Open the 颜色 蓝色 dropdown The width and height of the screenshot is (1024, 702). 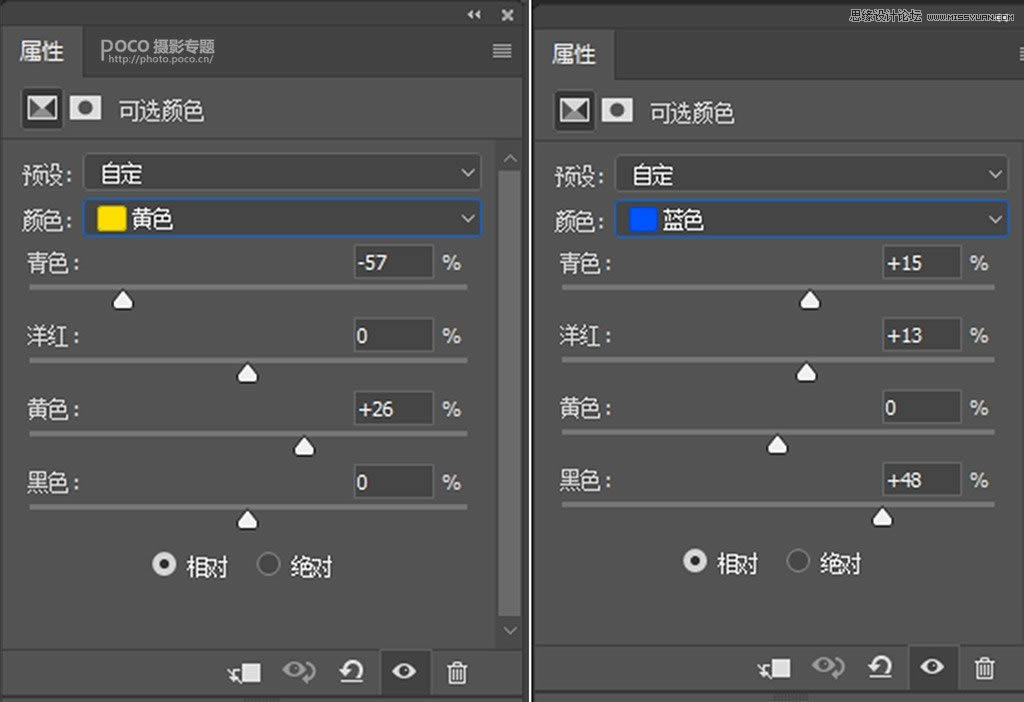pos(811,219)
